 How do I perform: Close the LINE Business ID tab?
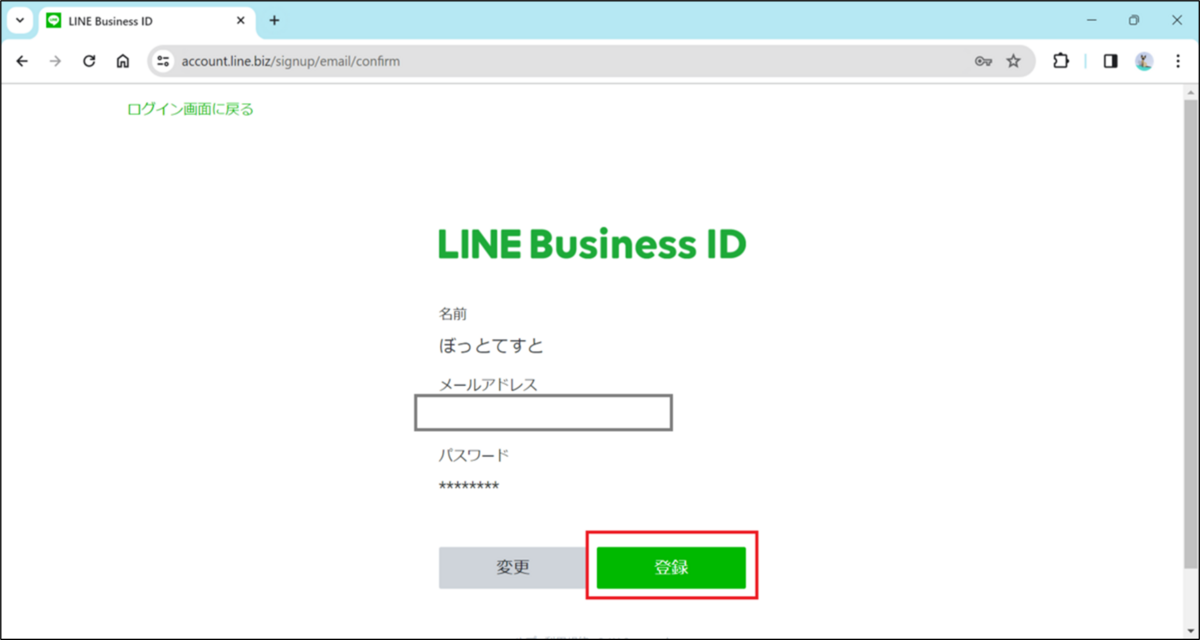pyautogui.click(x=240, y=21)
